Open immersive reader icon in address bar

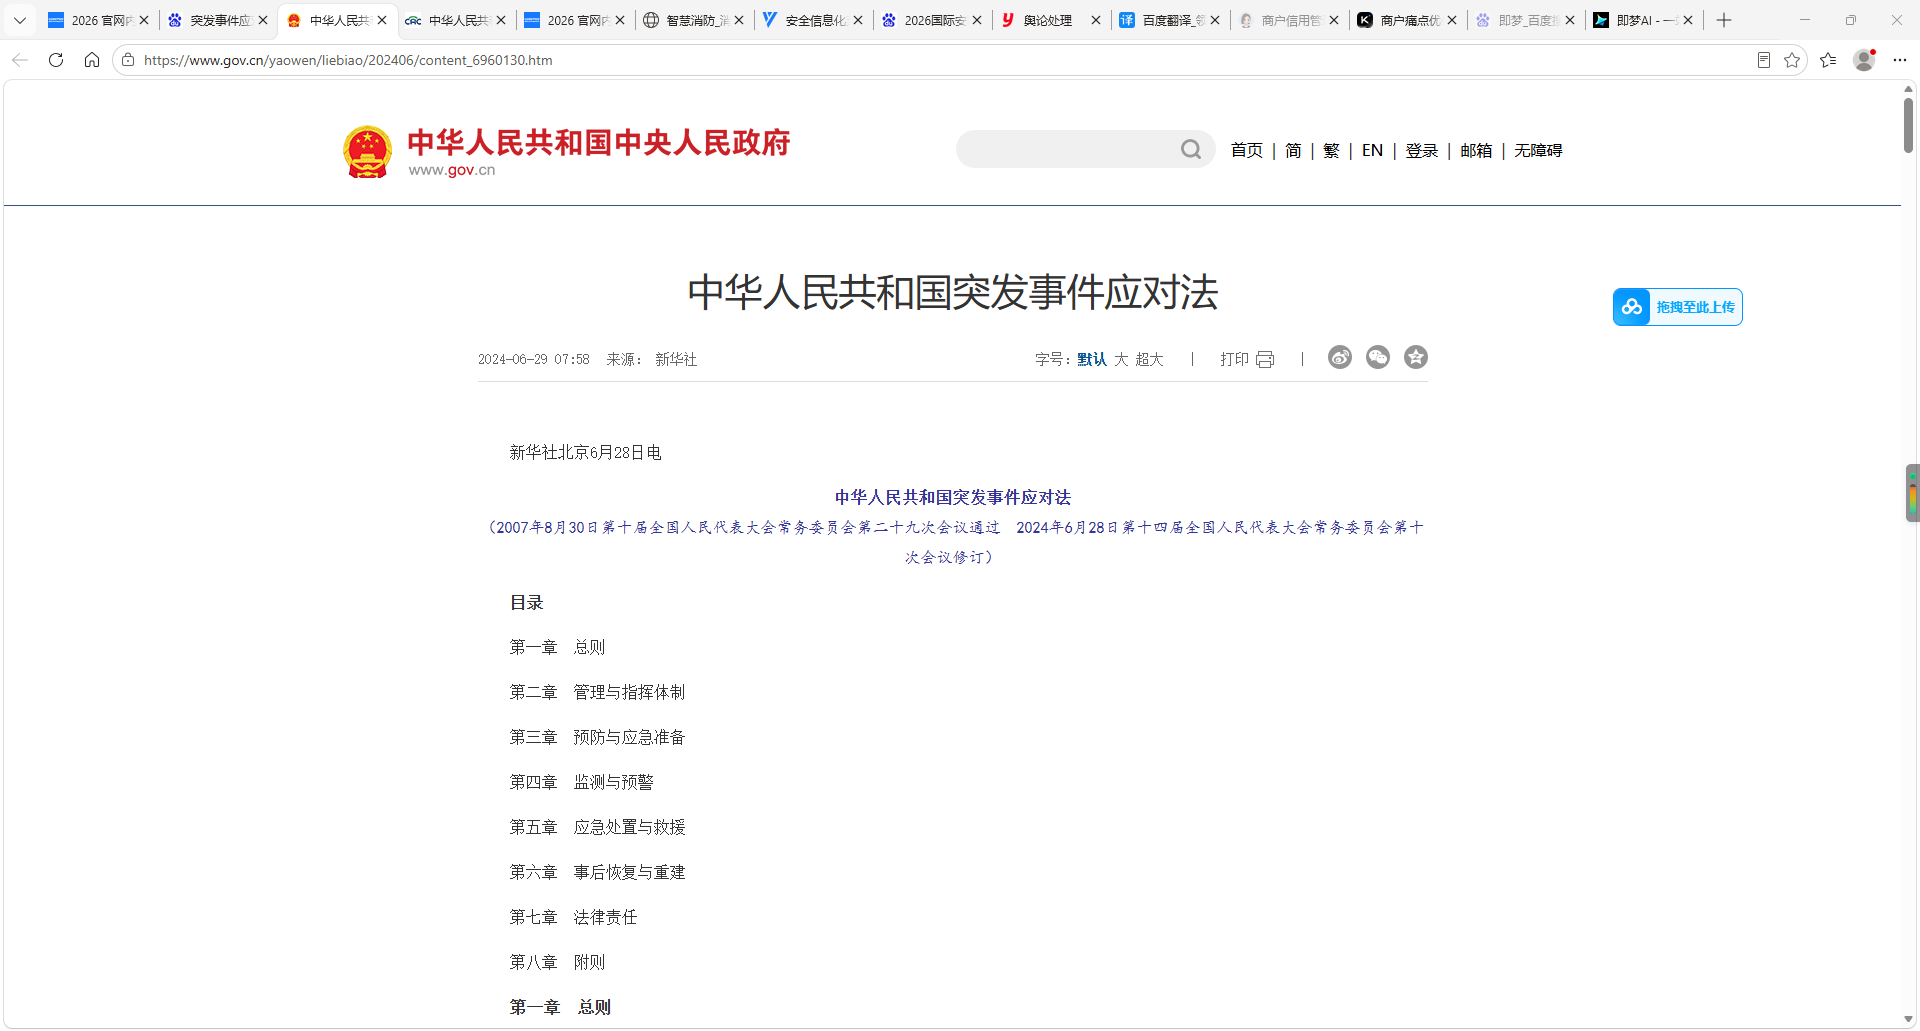pos(1764,60)
